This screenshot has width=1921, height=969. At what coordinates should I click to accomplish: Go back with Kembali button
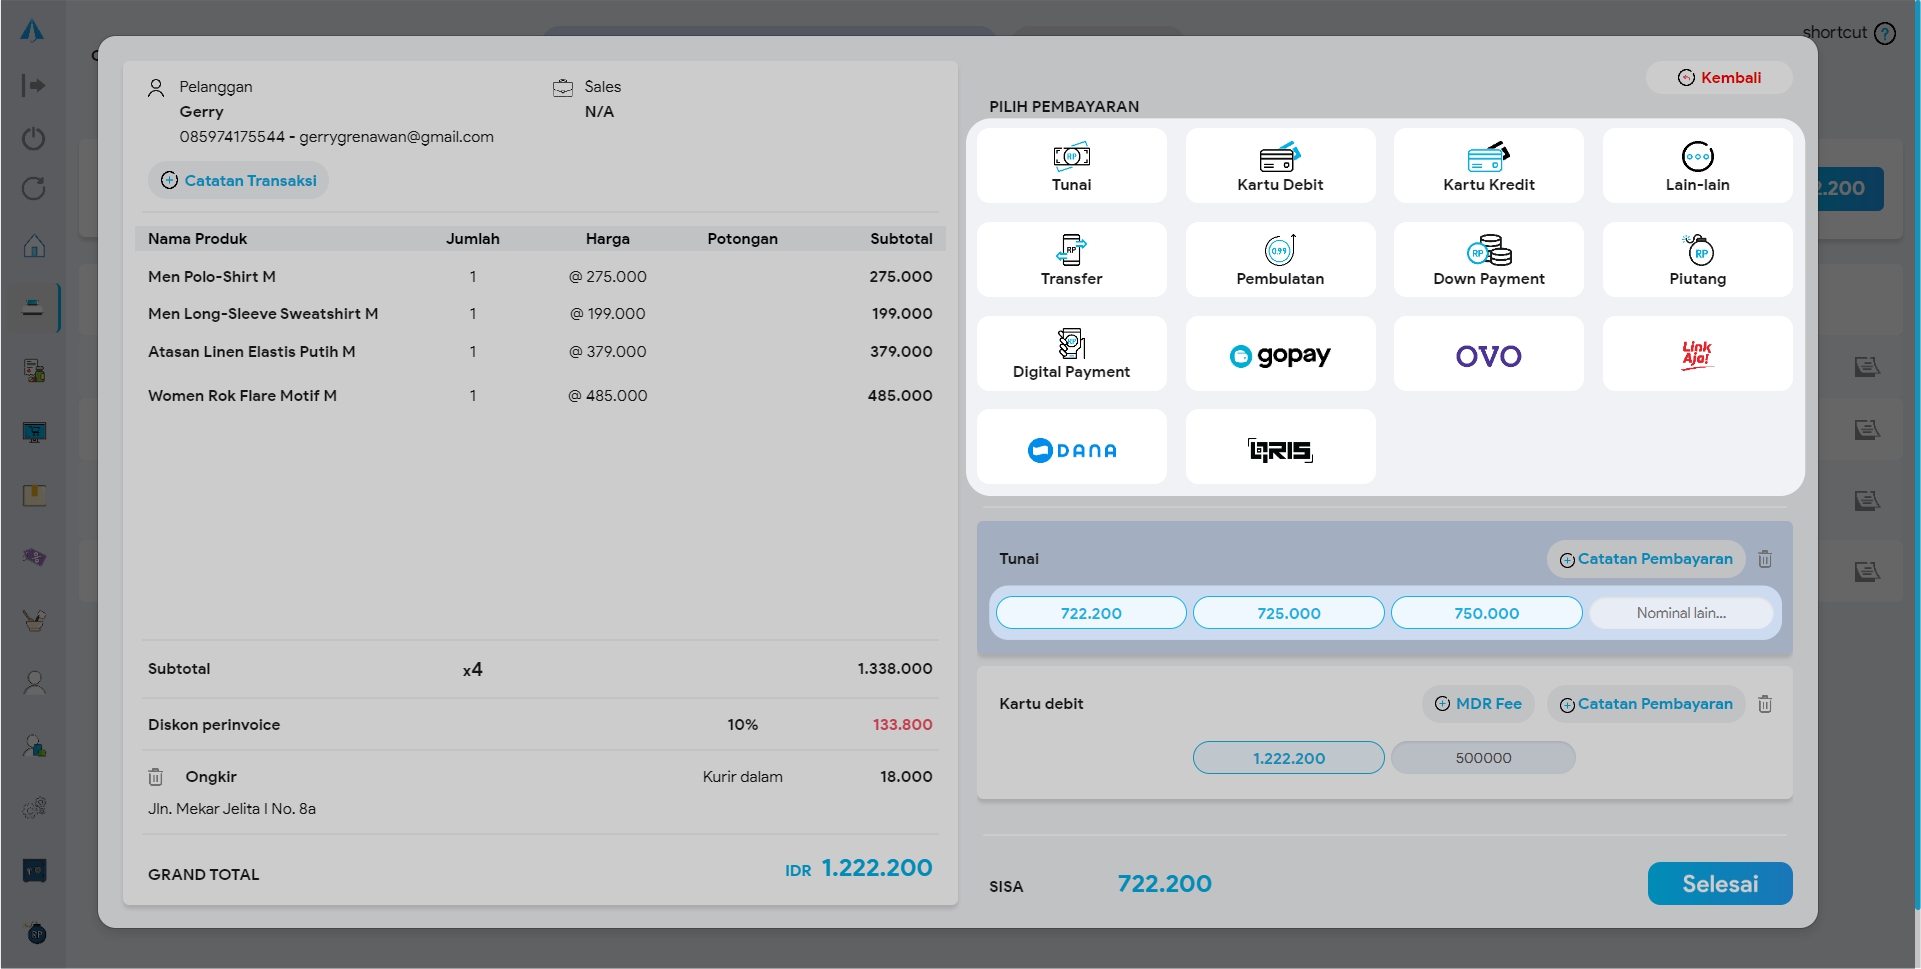click(x=1719, y=78)
